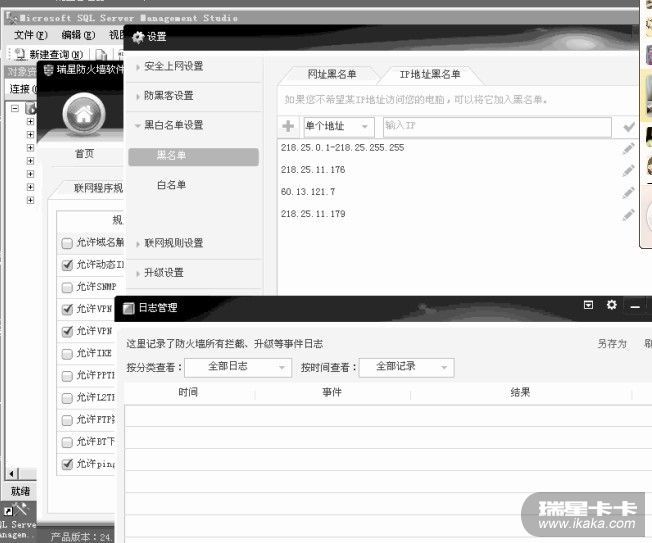
Task: Click the dropdown box icon in 日志管理 title bar
Action: 588,305
